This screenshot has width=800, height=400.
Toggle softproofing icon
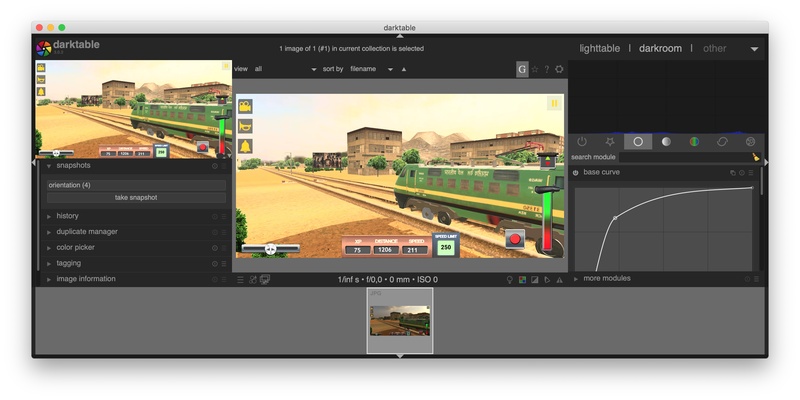[x=547, y=280]
